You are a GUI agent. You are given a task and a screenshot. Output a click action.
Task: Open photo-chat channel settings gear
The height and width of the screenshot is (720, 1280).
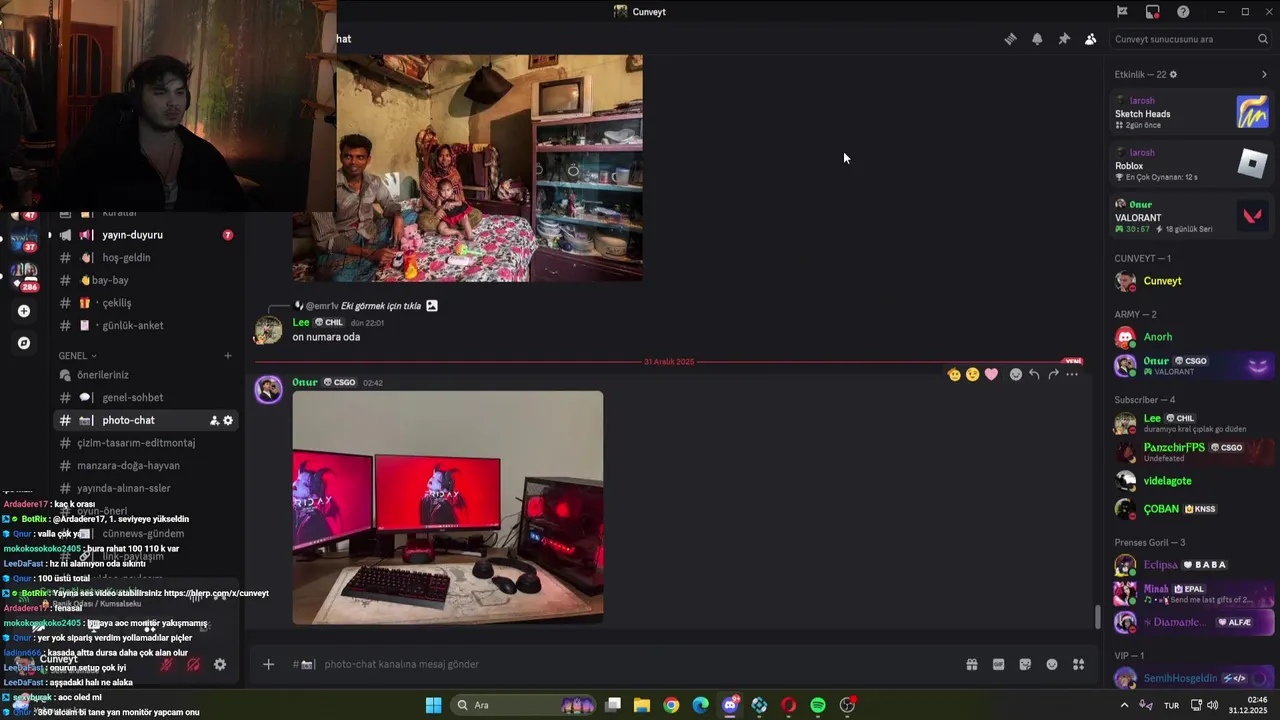228,421
